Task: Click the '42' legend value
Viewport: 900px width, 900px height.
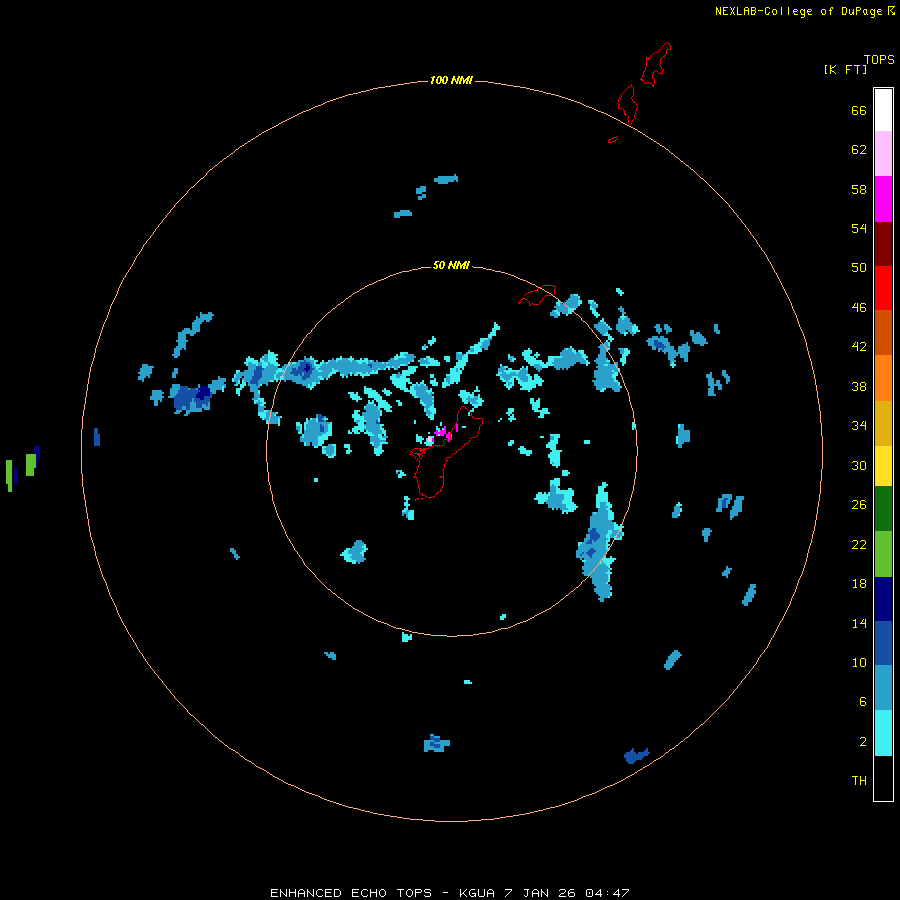Action: pyautogui.click(x=859, y=347)
